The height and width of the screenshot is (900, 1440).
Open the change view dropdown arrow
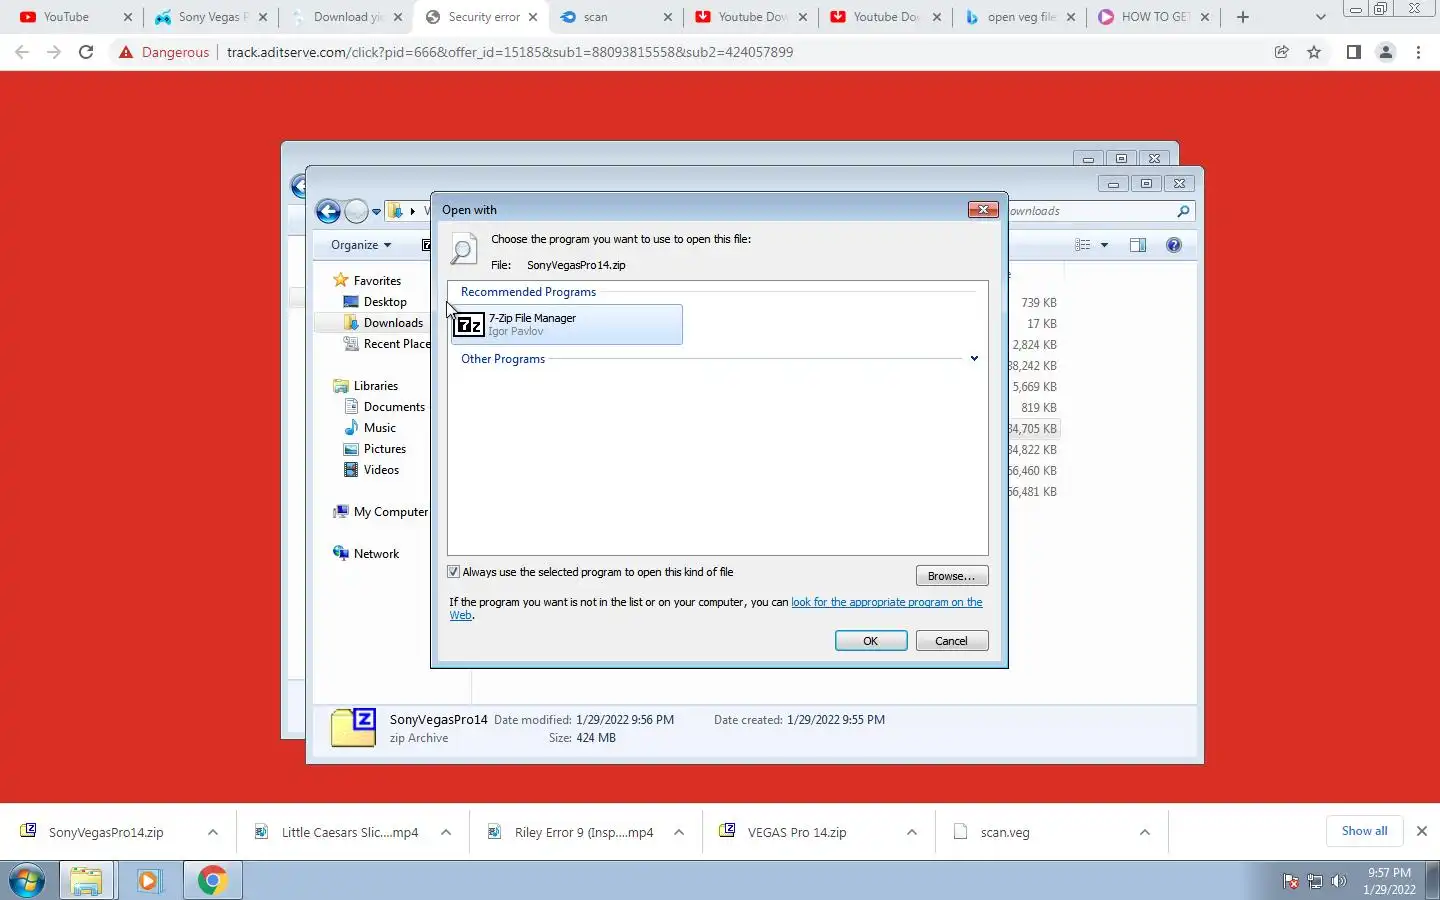[x=1104, y=245]
